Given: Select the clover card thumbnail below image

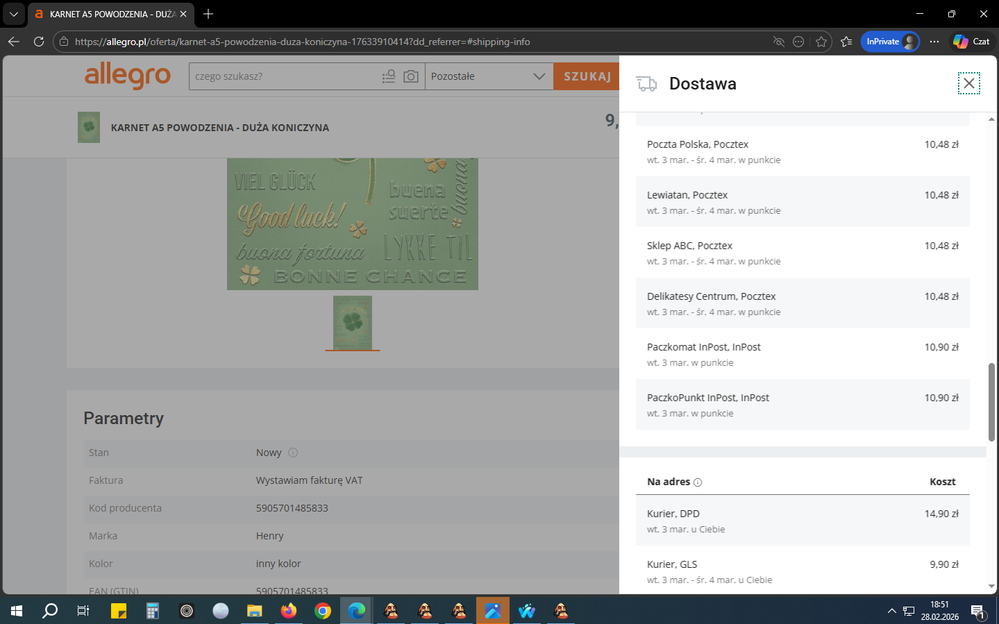Looking at the screenshot, I should 352,322.
